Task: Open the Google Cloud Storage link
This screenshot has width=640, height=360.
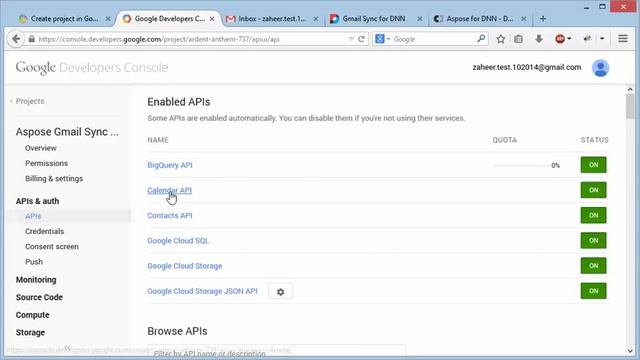Action: 185,266
